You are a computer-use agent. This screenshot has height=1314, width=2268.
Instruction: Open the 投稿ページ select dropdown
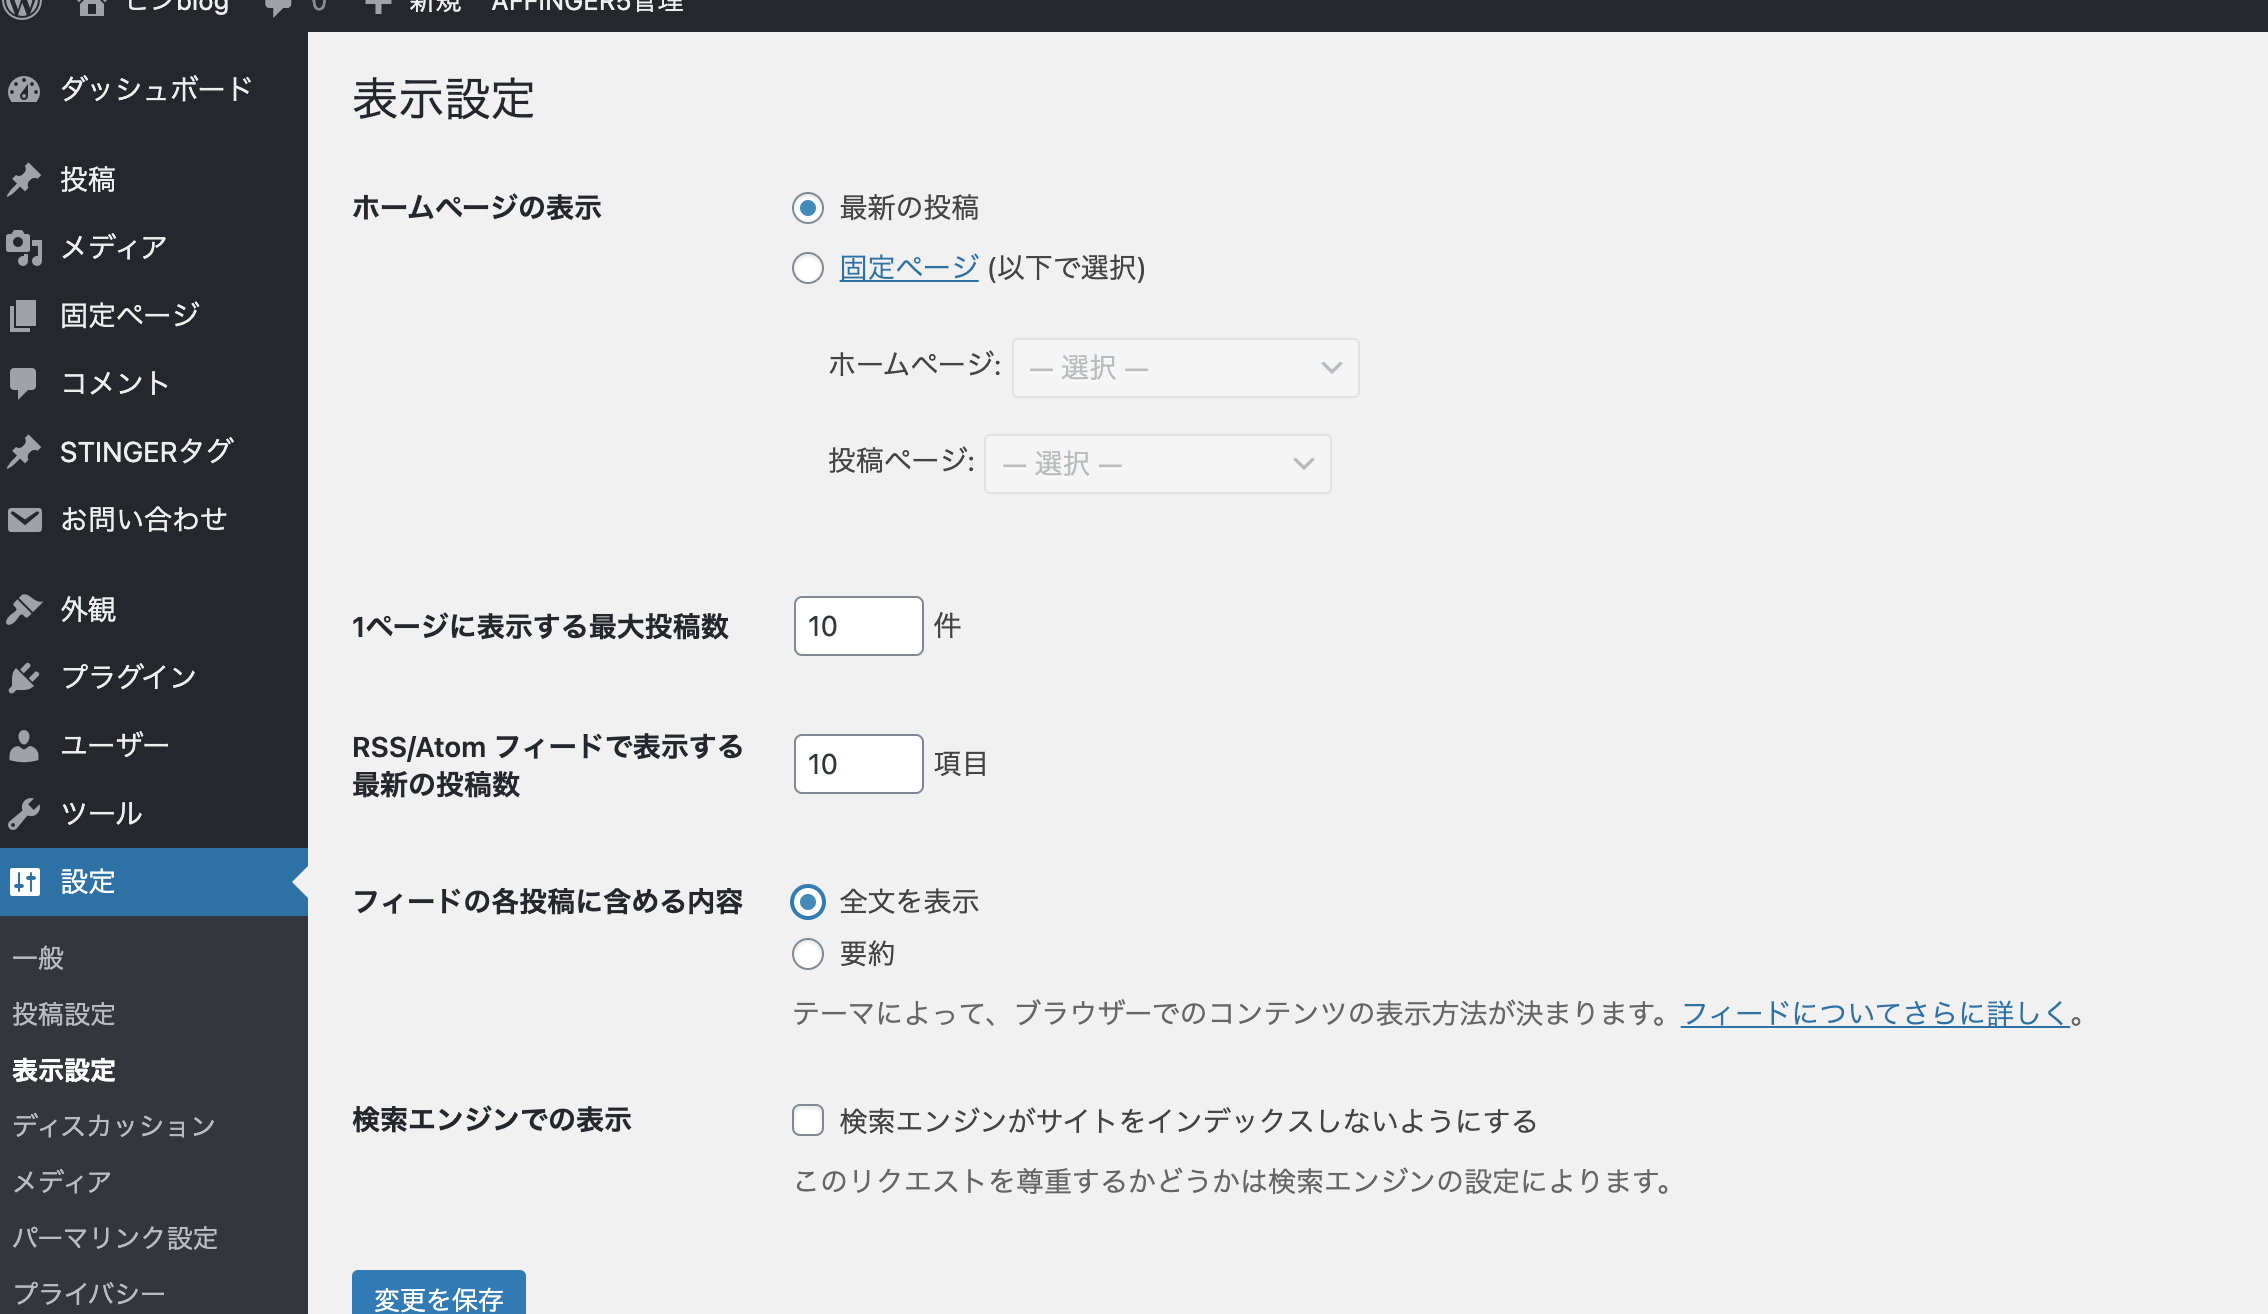tap(1157, 464)
